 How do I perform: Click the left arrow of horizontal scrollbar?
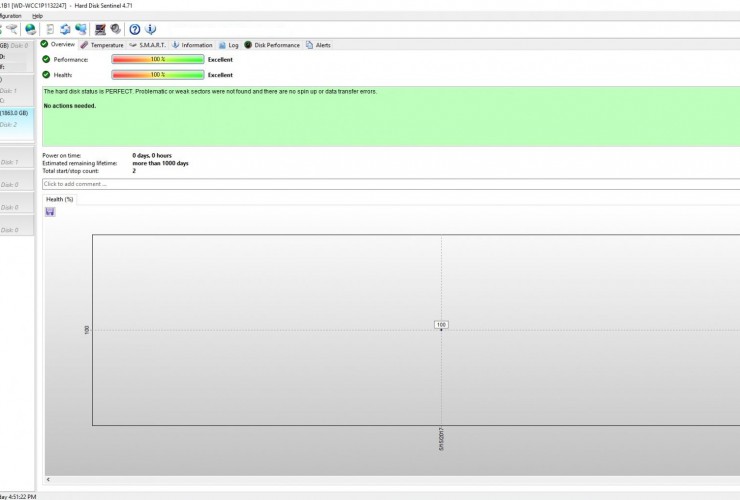point(47,481)
